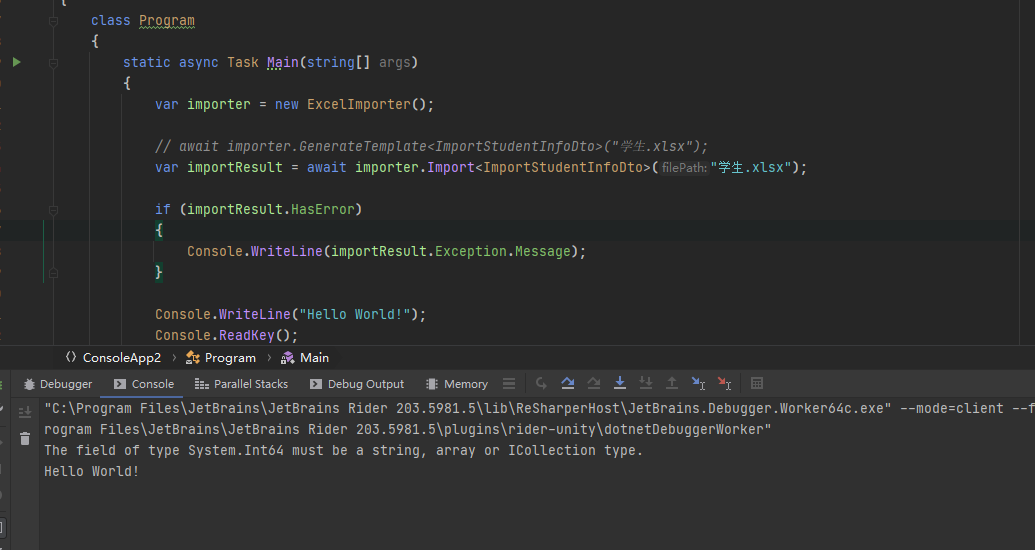Click the Scroll to End console icon
This screenshot has width=1035, height=550.
point(25,412)
